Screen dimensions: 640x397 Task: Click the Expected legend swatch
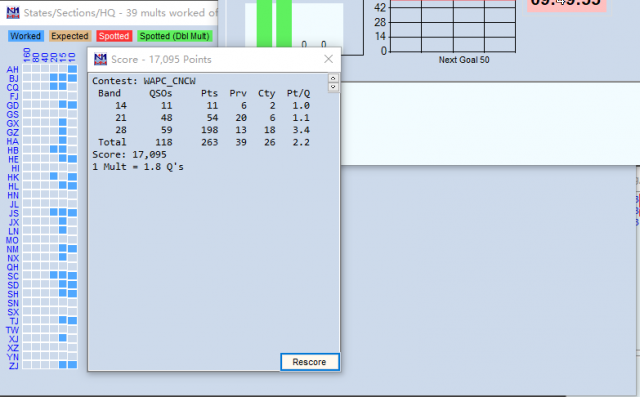pos(69,36)
